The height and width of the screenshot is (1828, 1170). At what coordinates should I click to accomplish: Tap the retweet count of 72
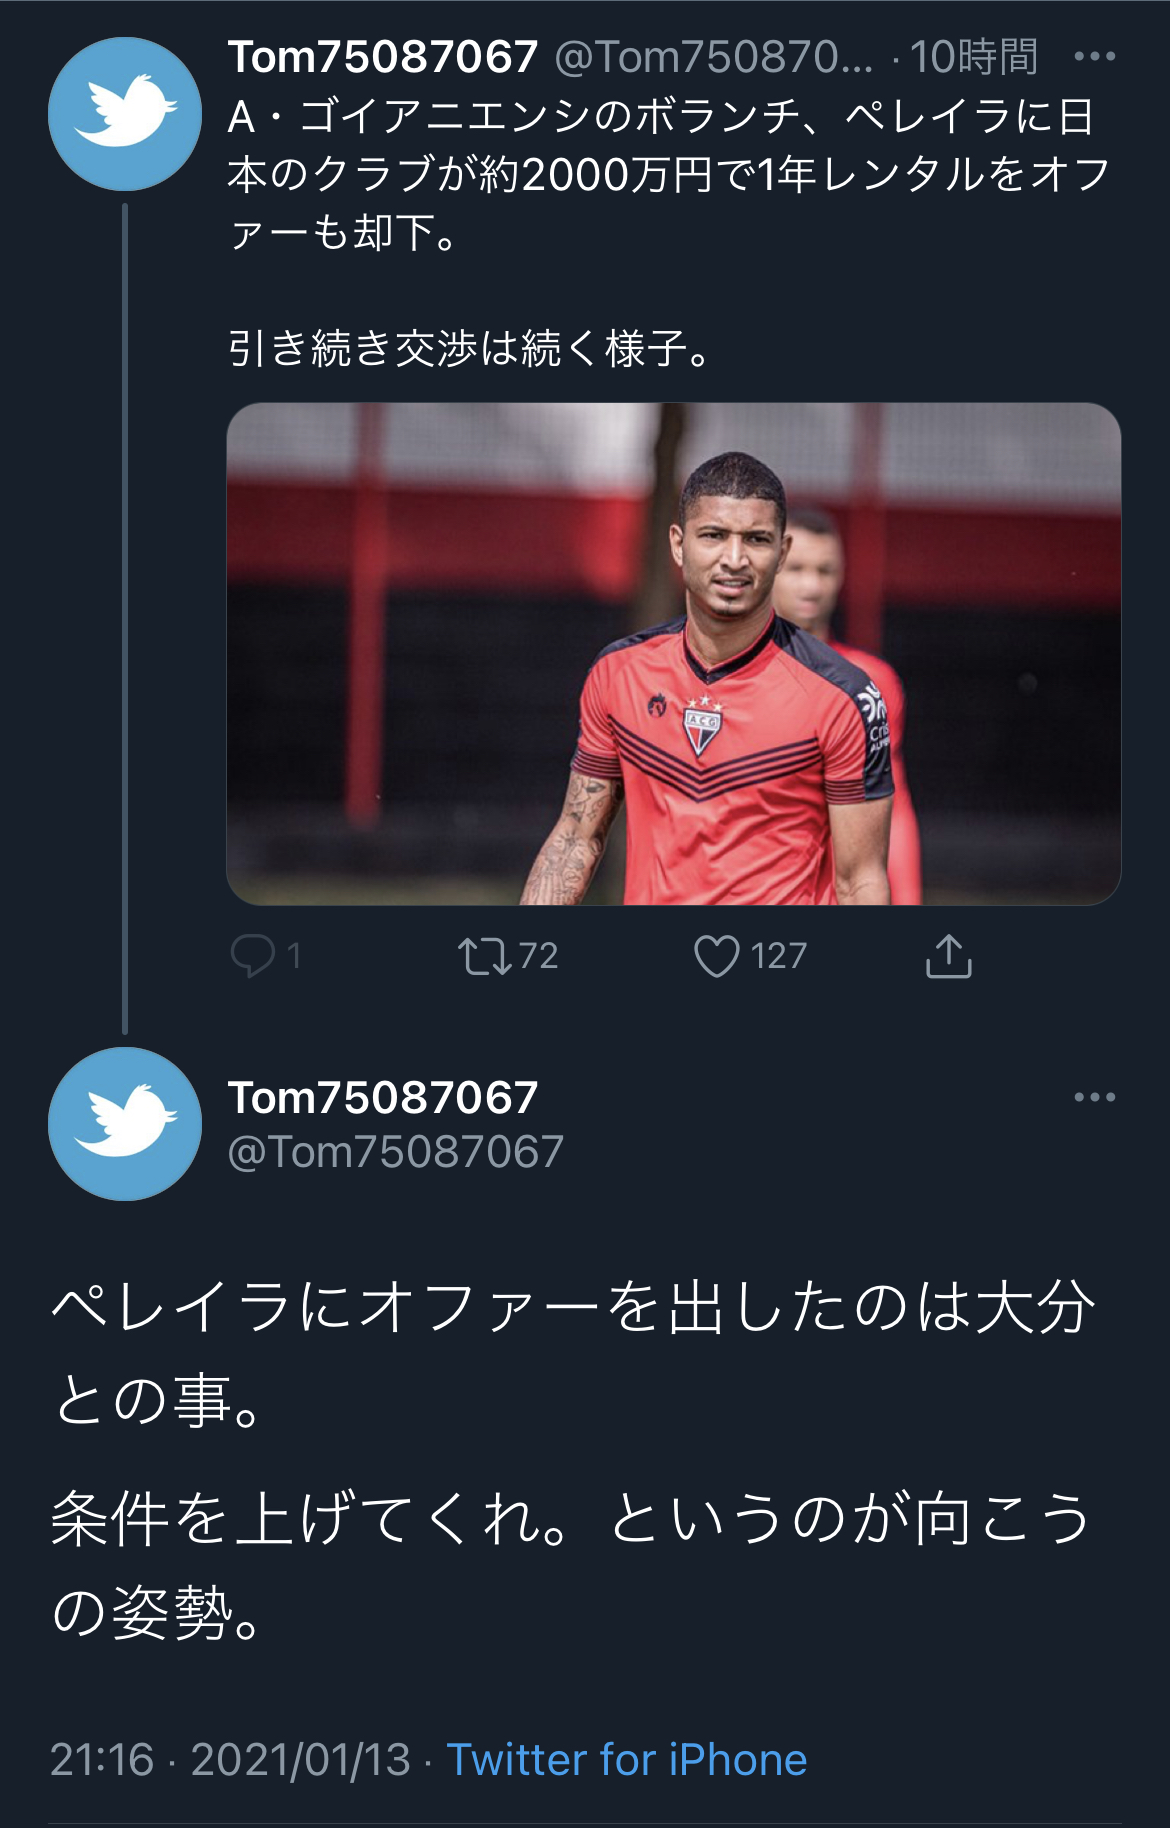tap(538, 956)
